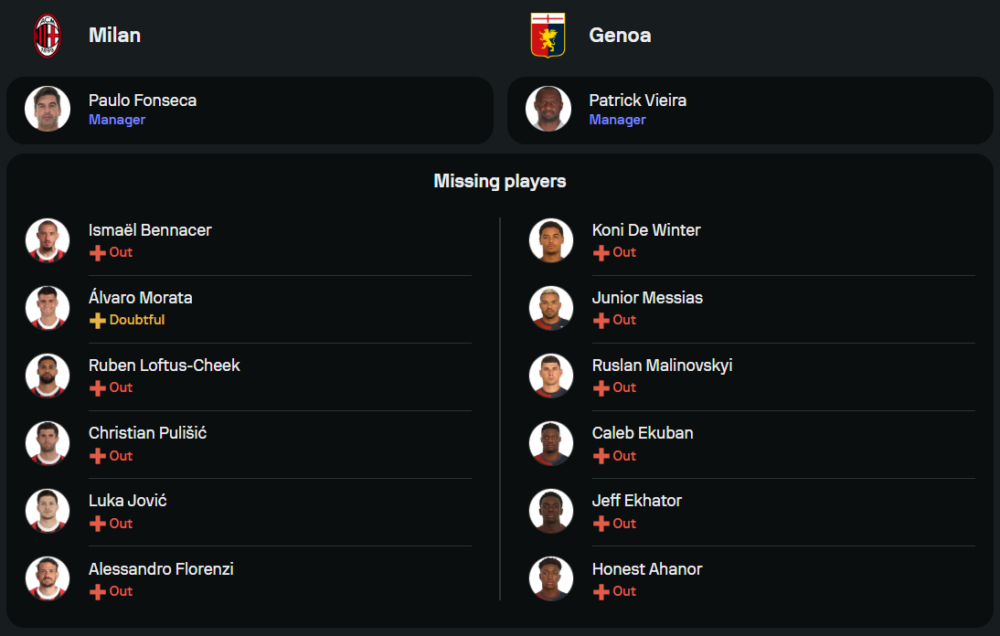The image size is (1000, 636).
Task: Select Jeff Ekhator's name
Action: click(637, 501)
